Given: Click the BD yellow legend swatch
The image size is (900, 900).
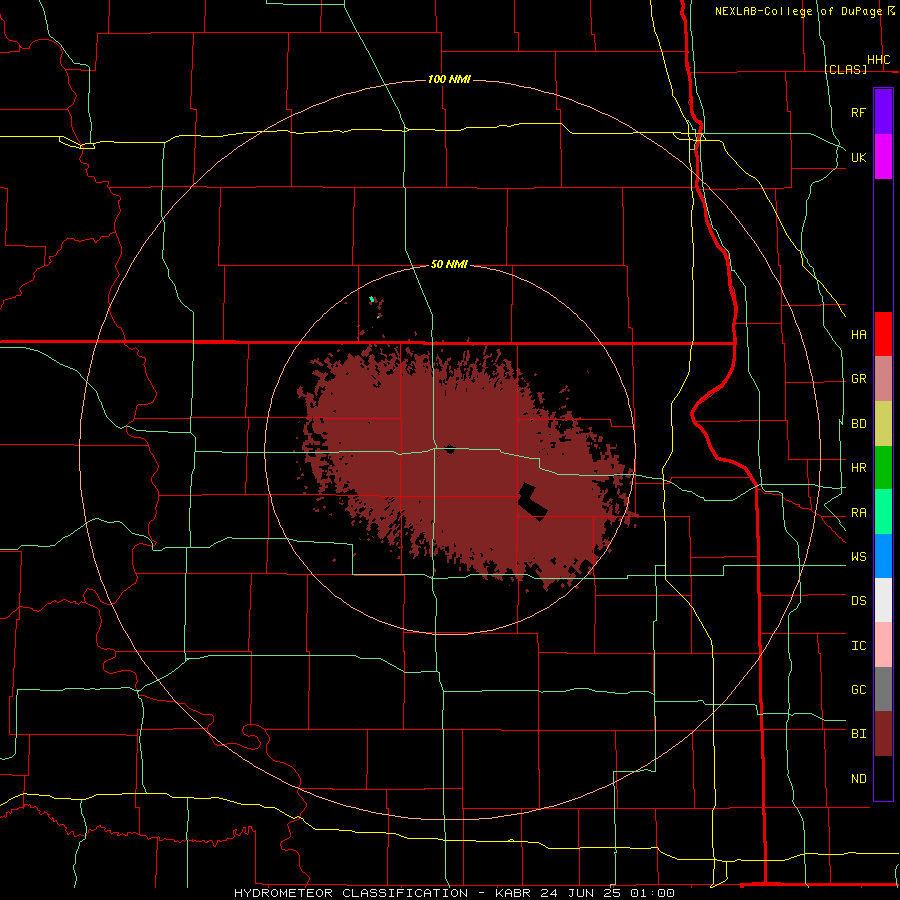Looking at the screenshot, I should click(883, 424).
